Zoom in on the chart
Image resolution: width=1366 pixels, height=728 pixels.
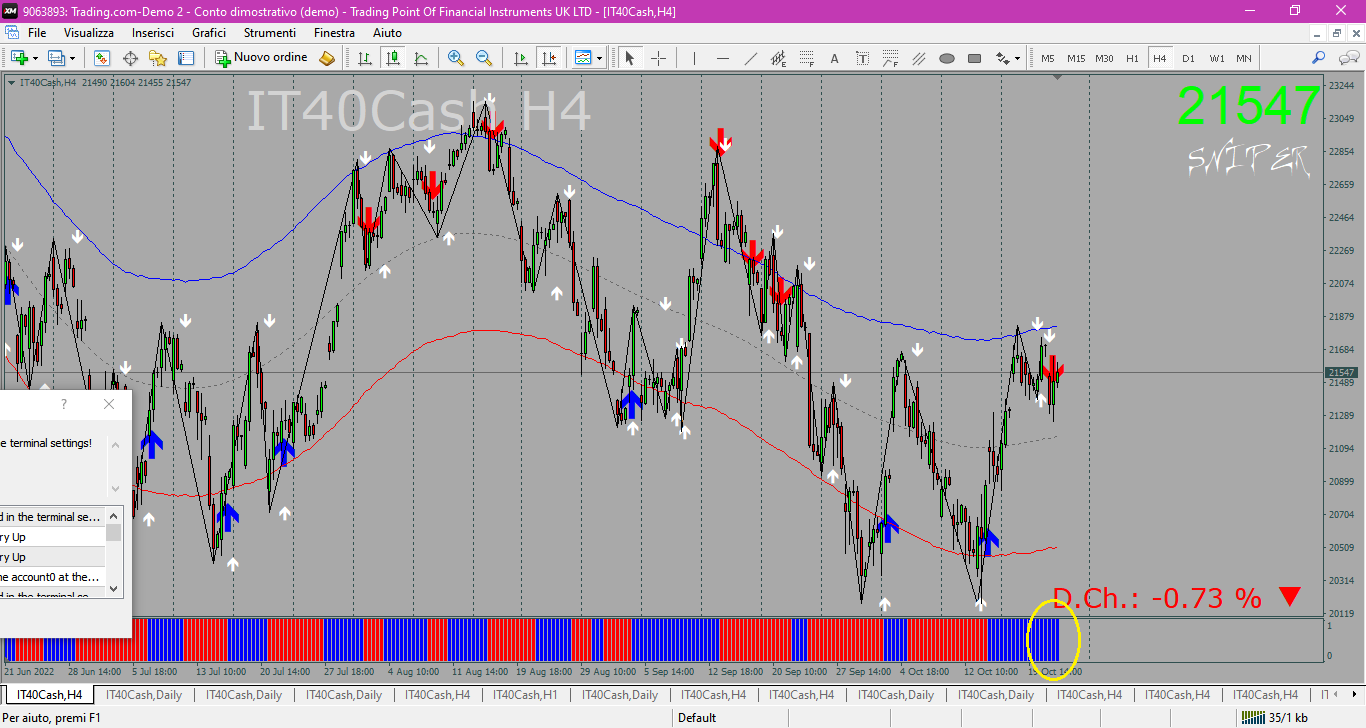(x=456, y=58)
